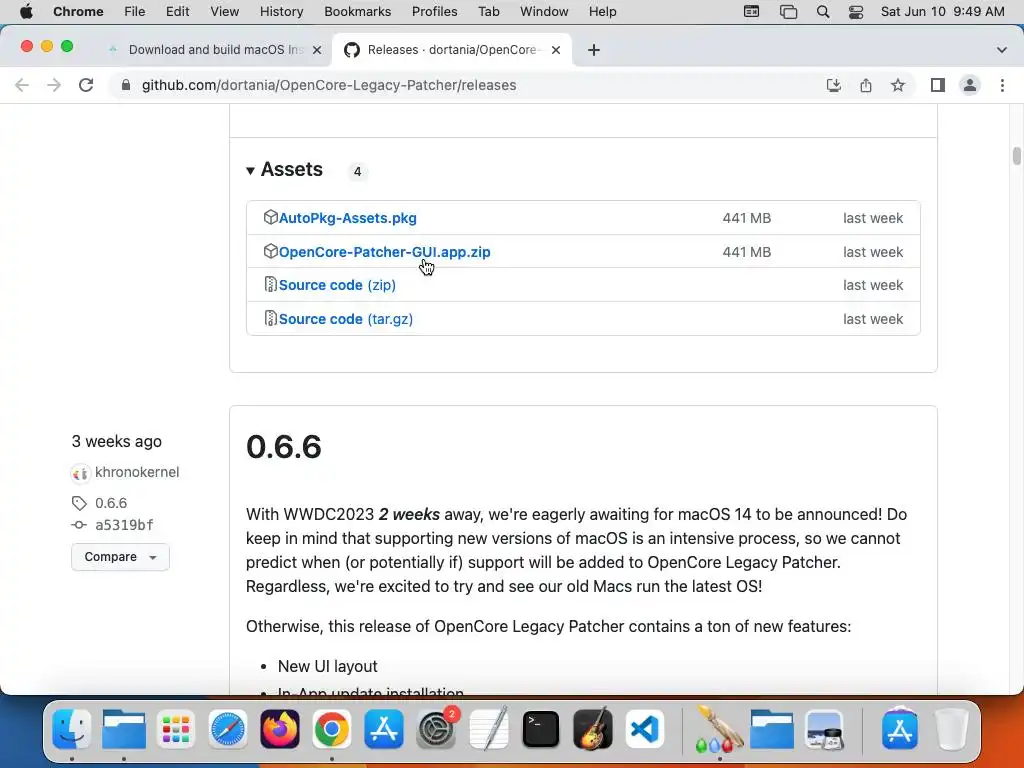
Task: Download Source code (zip)
Action: click(x=337, y=285)
